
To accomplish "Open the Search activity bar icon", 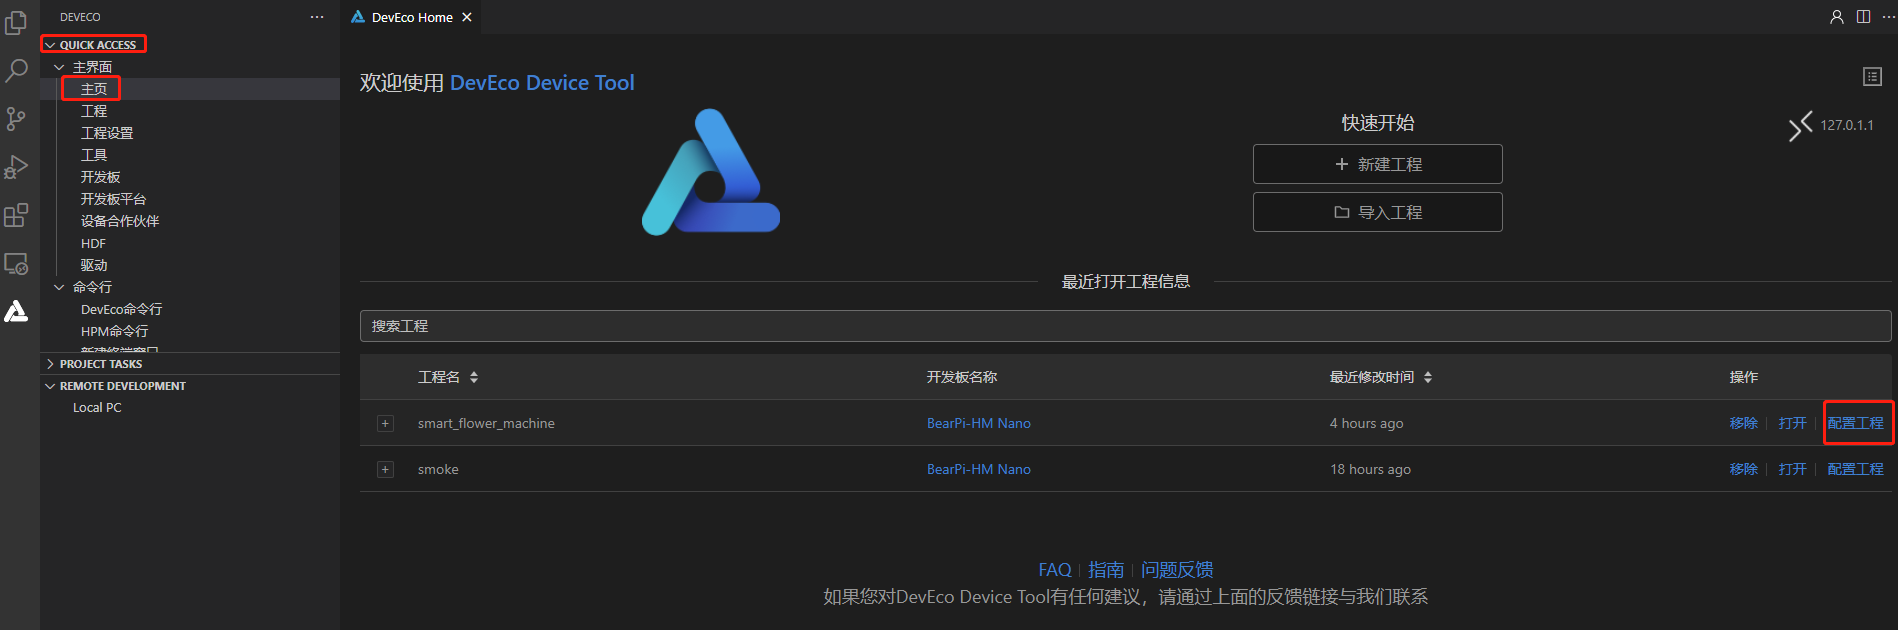I will pyautogui.click(x=16, y=70).
